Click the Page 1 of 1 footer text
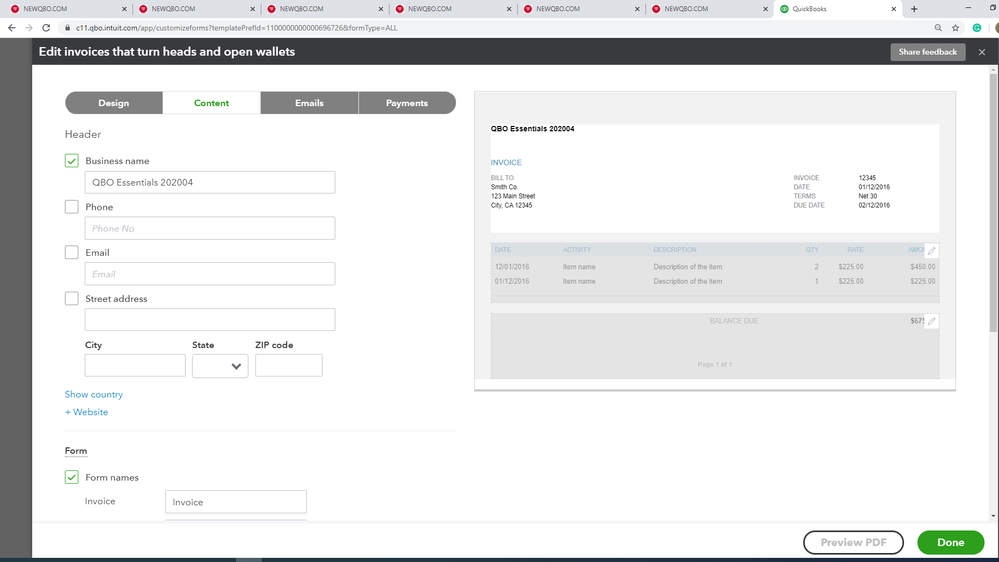This screenshot has width=999, height=562. 715,364
